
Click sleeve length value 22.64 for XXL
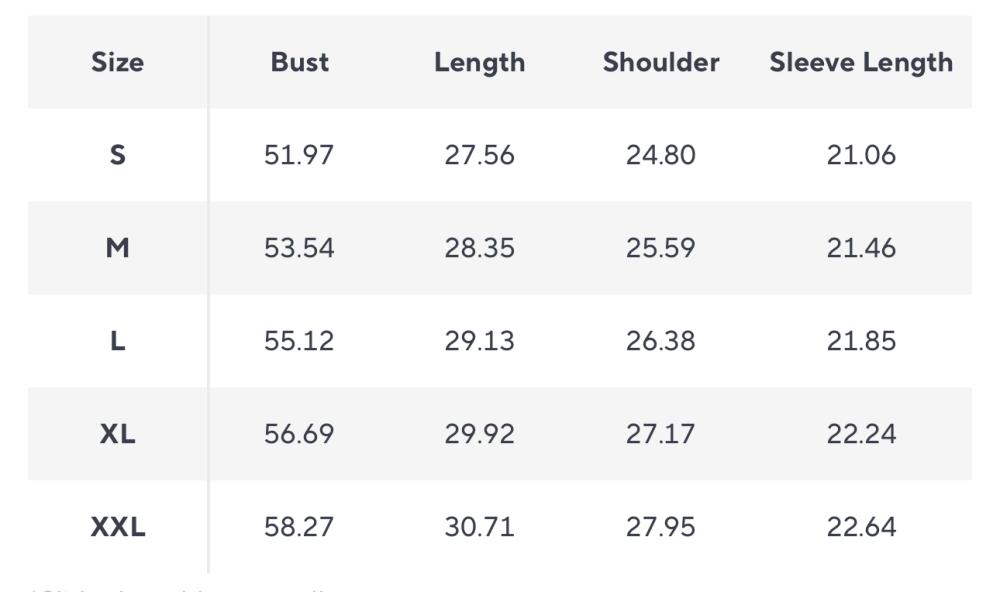[x=861, y=527]
